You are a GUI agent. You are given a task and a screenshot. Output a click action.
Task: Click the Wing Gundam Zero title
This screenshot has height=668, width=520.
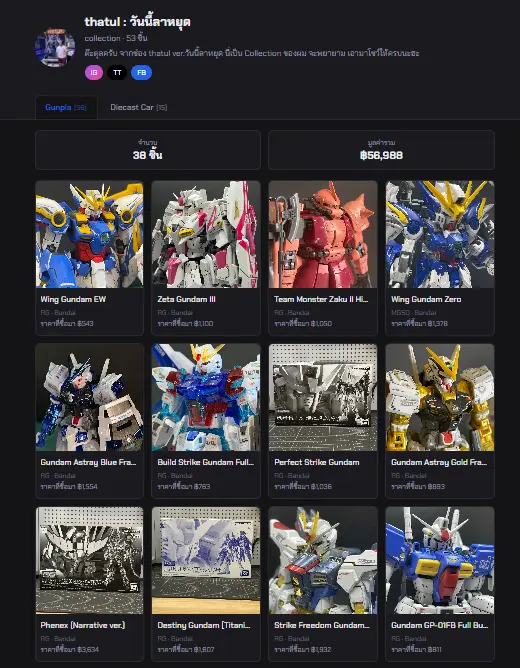tap(426, 299)
